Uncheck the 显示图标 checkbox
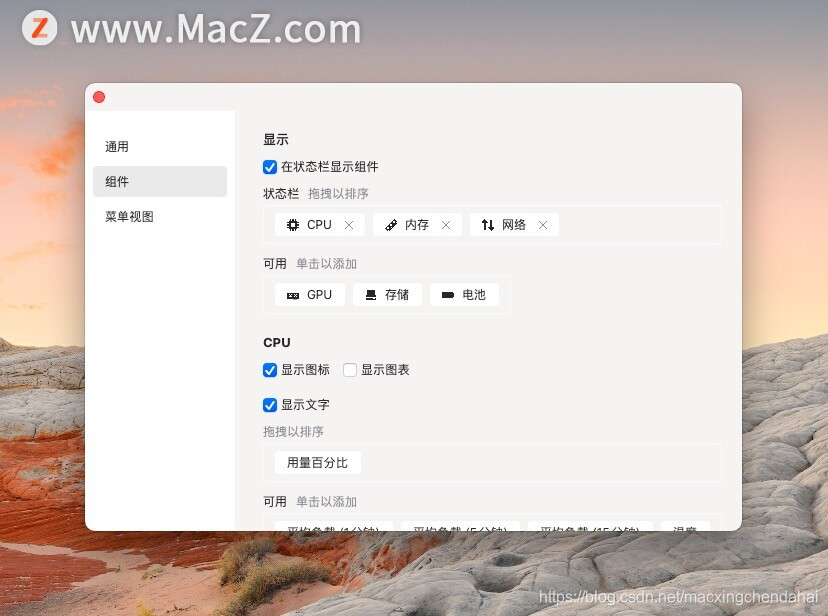 [270, 370]
